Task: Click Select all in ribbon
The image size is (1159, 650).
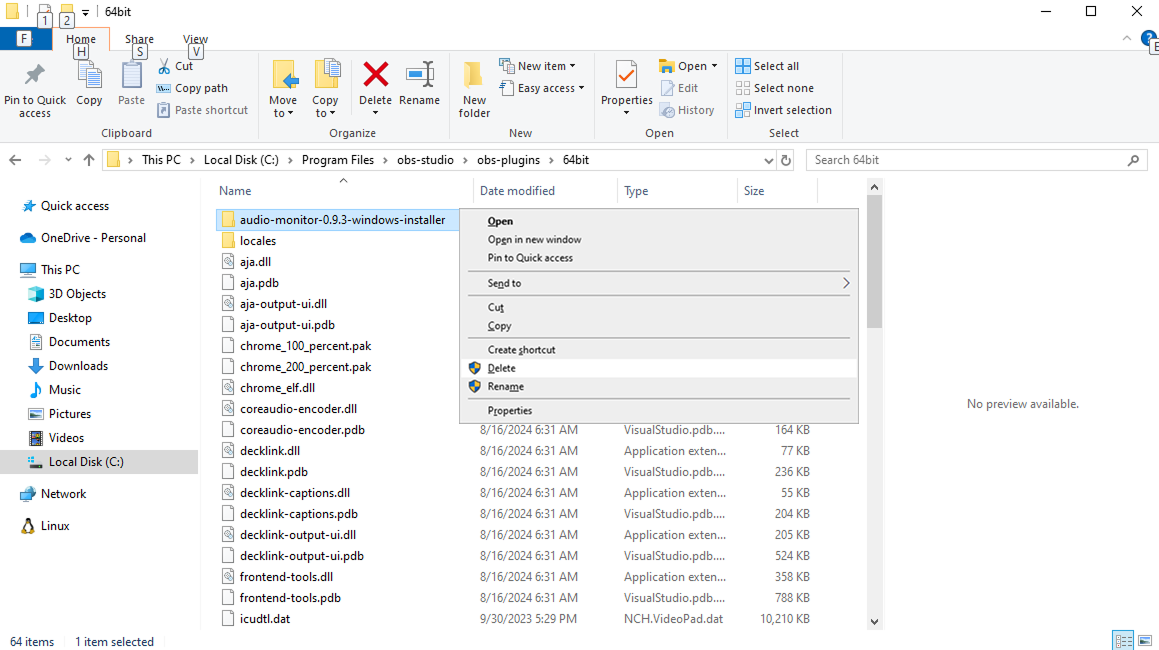Action: click(767, 66)
